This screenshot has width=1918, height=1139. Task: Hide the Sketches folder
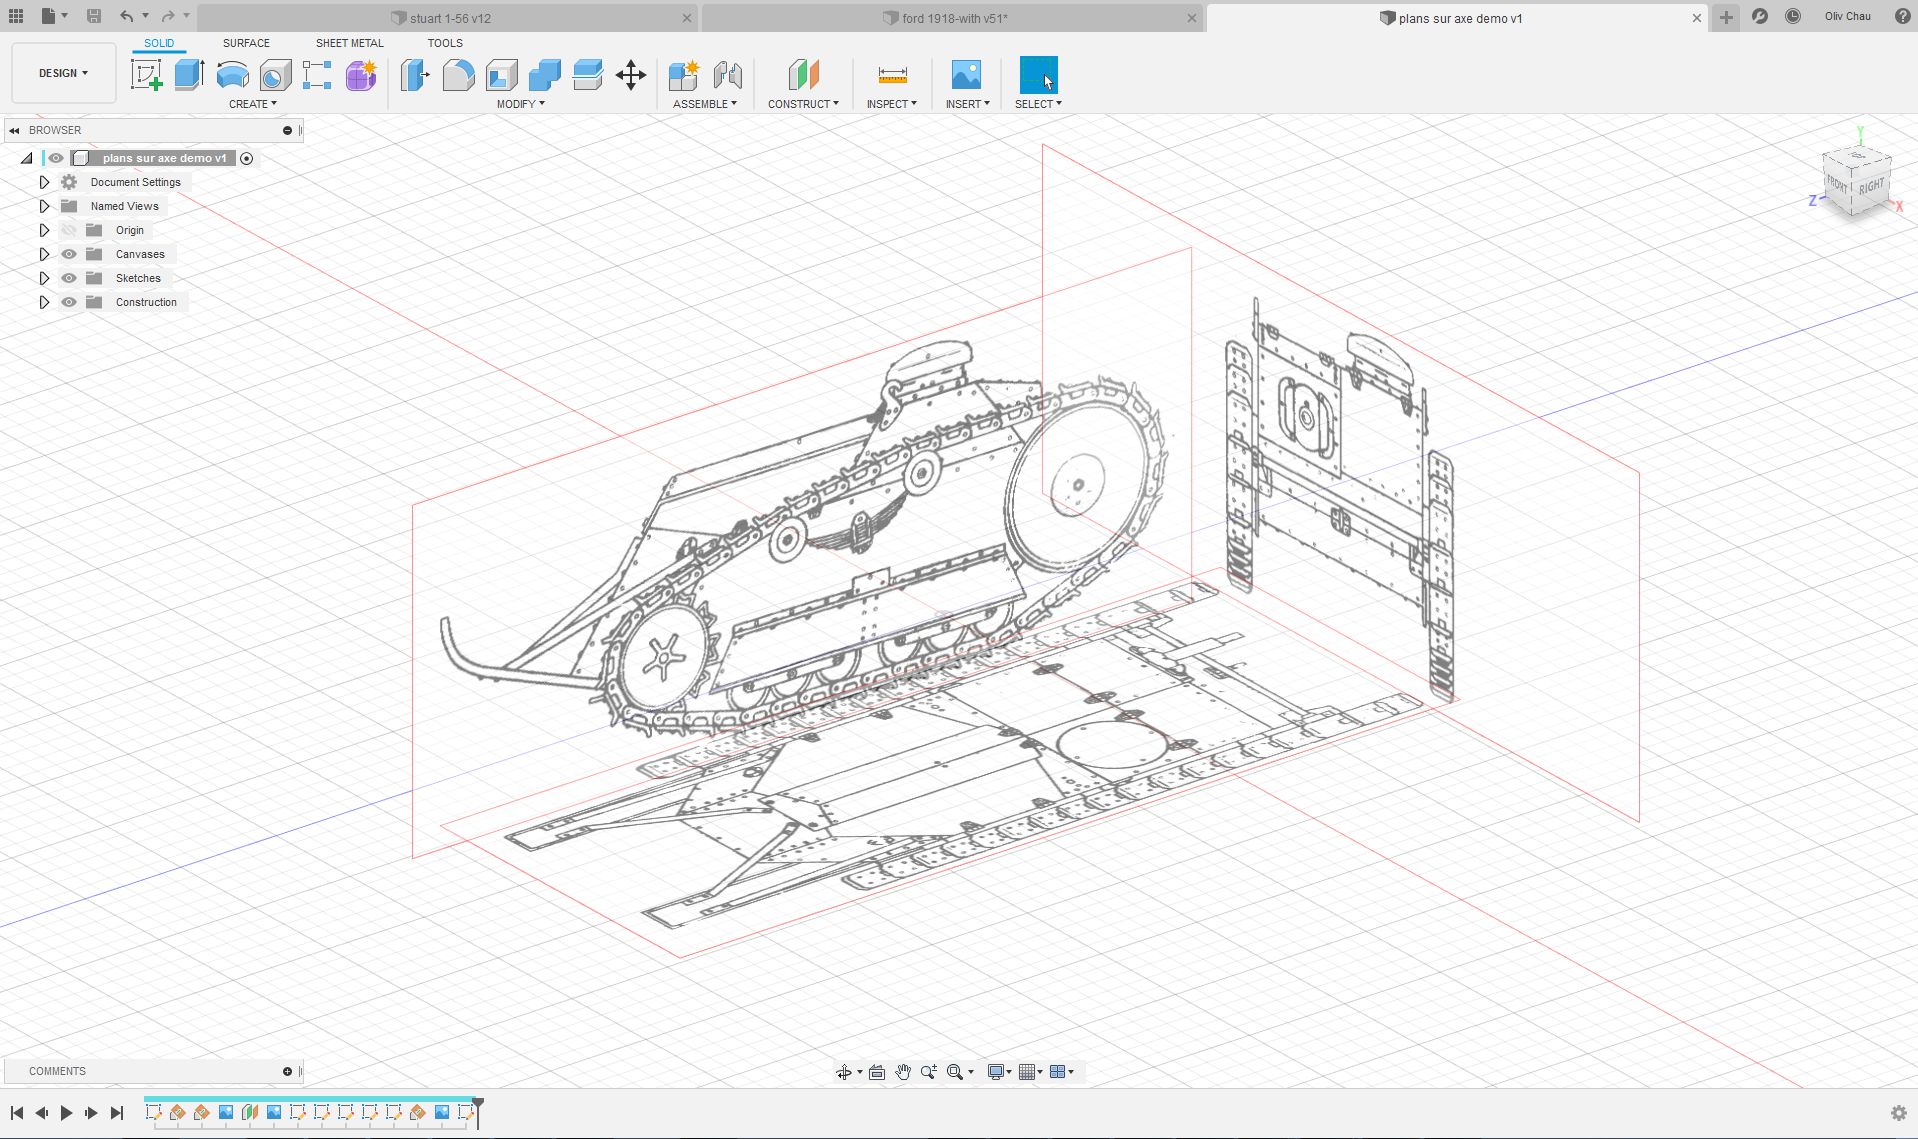point(69,278)
